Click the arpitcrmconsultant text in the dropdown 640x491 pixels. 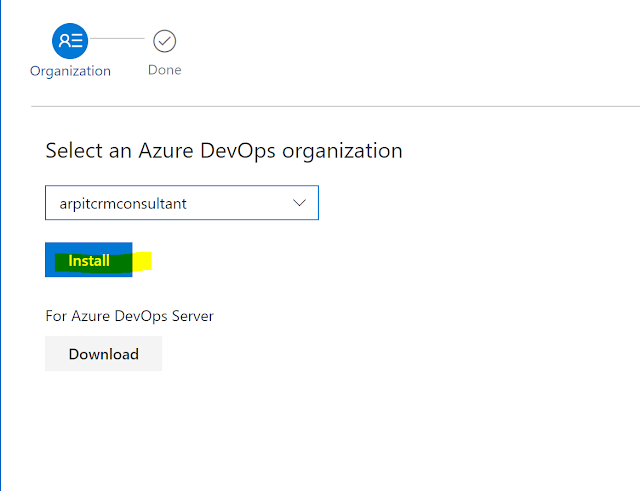coord(124,203)
